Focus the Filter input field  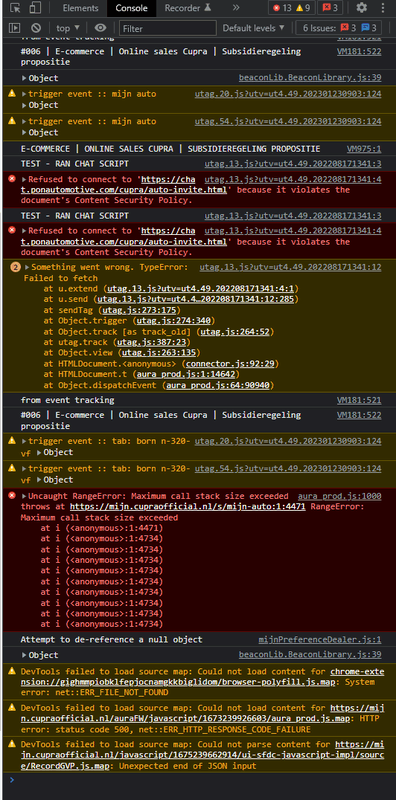(168, 29)
